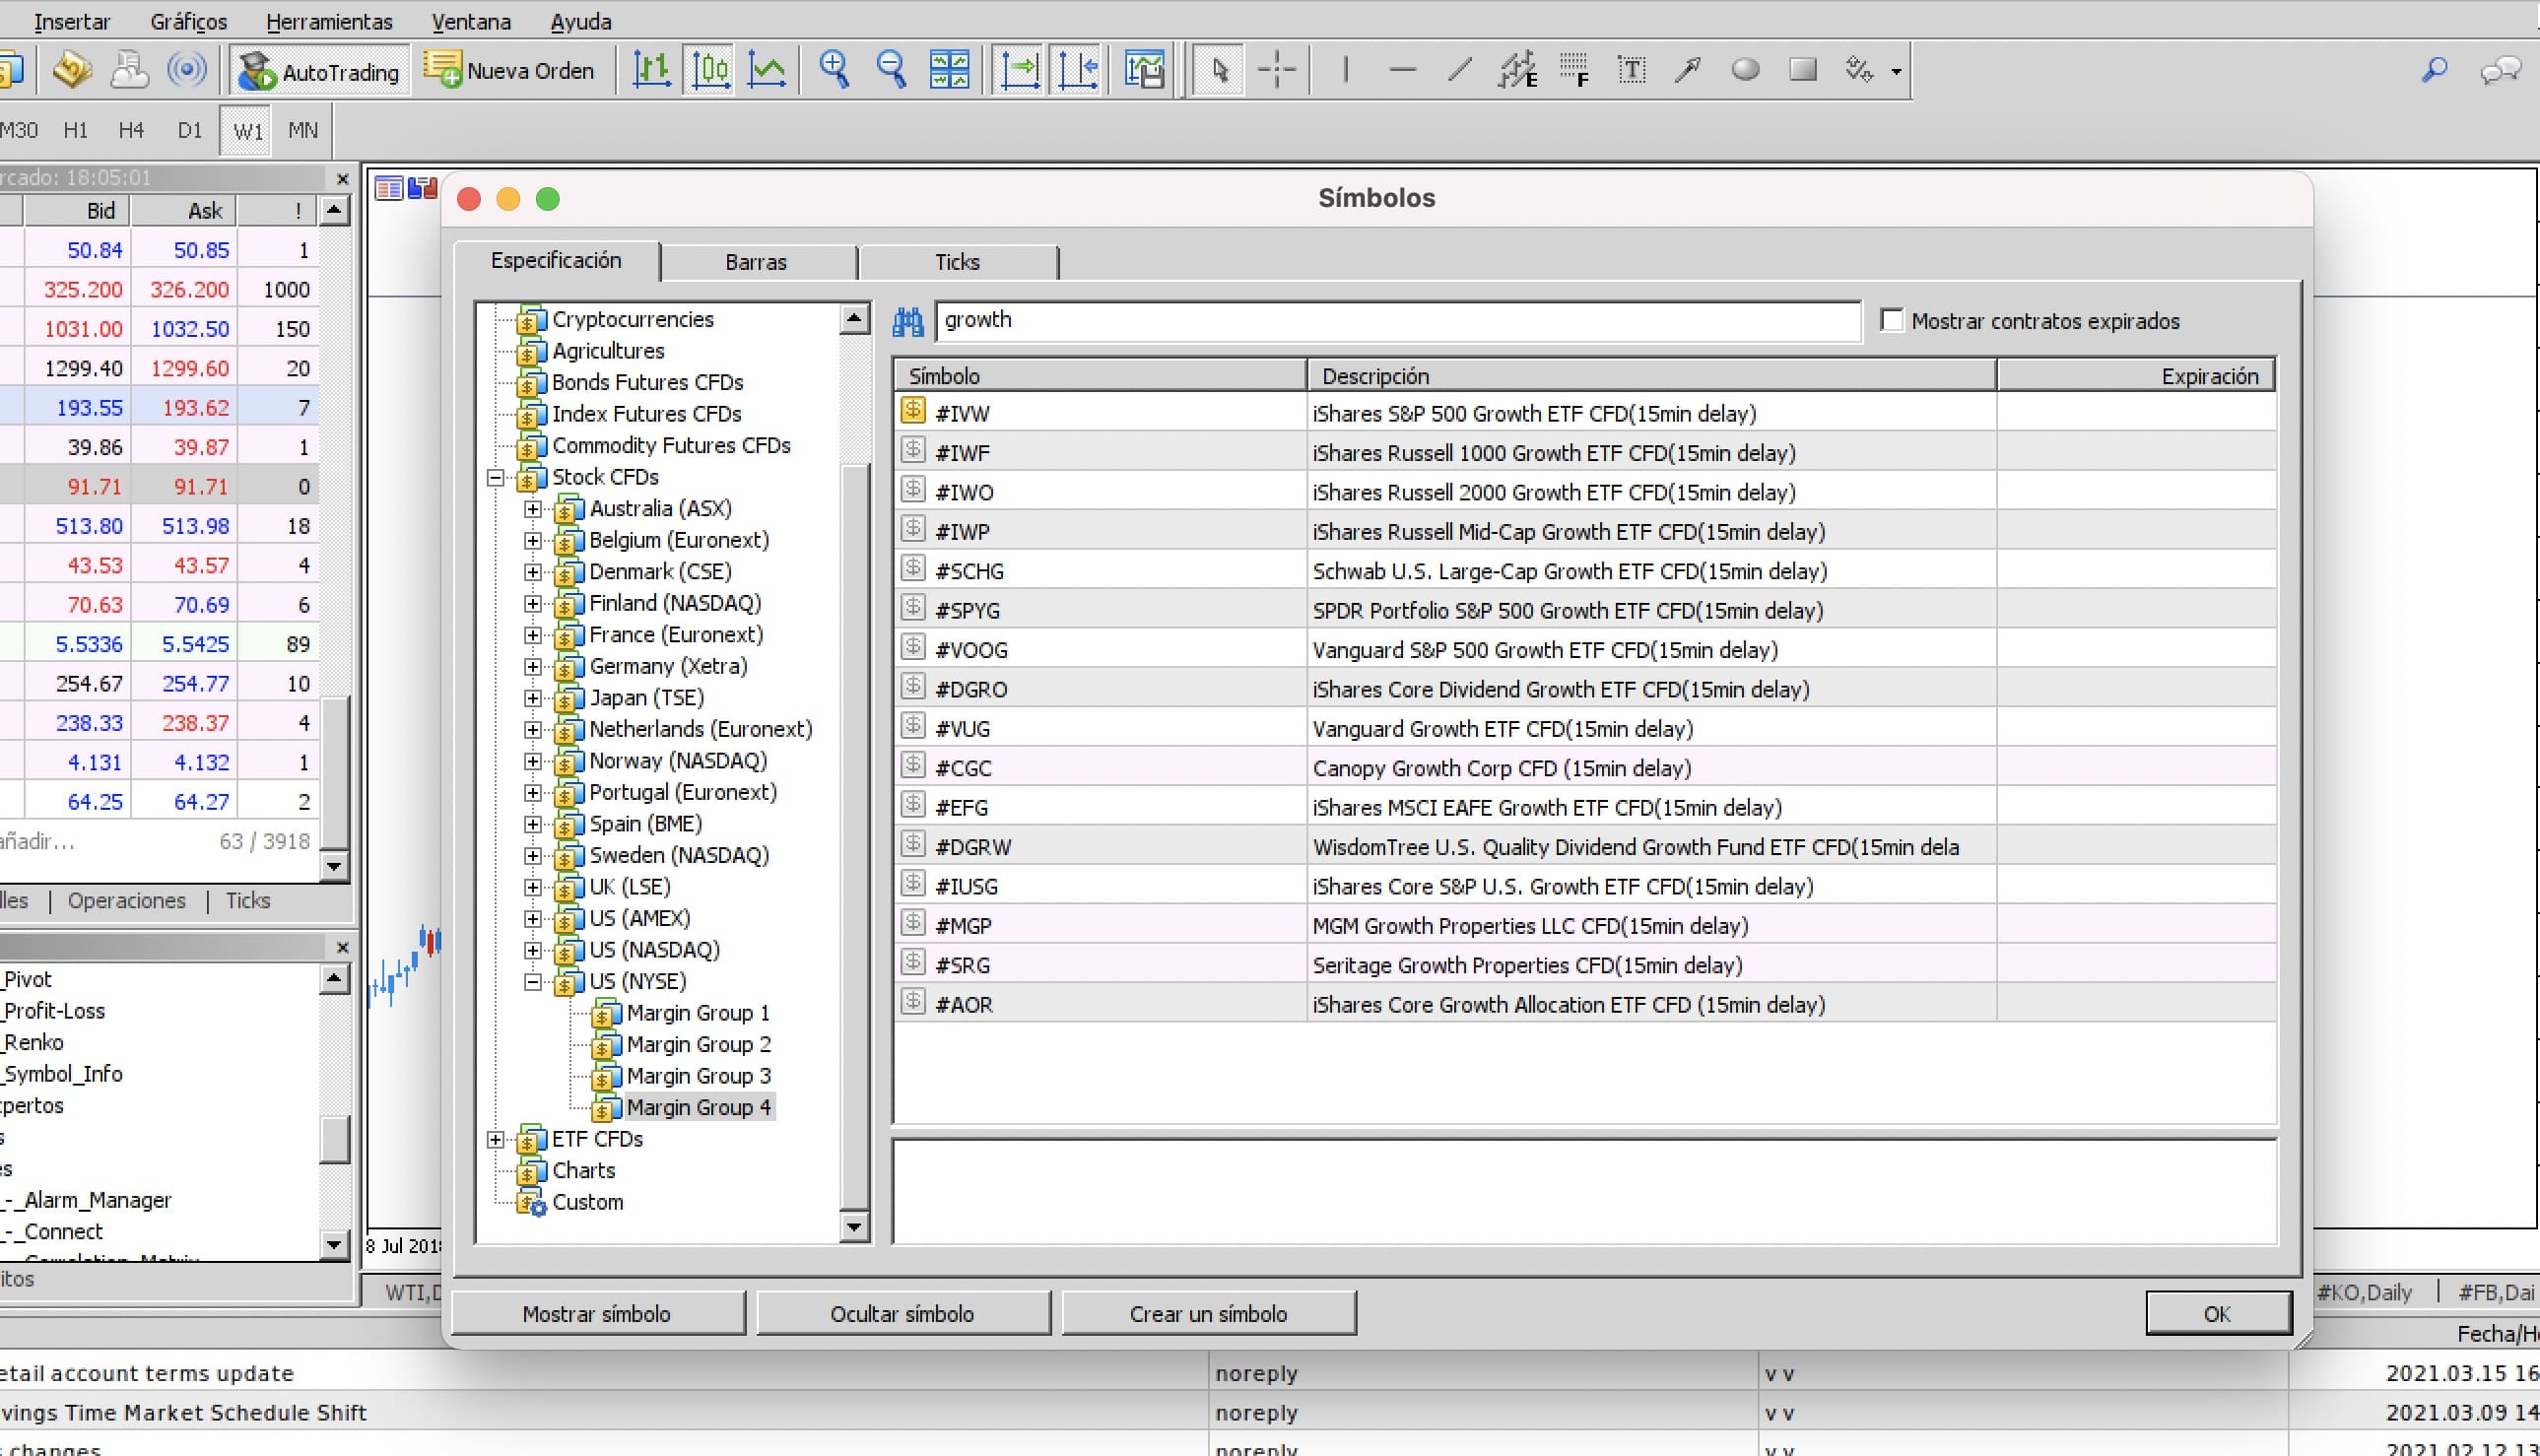Image resolution: width=2540 pixels, height=1456 pixels.
Task: Close the Market Watch panel
Action: click(342, 179)
